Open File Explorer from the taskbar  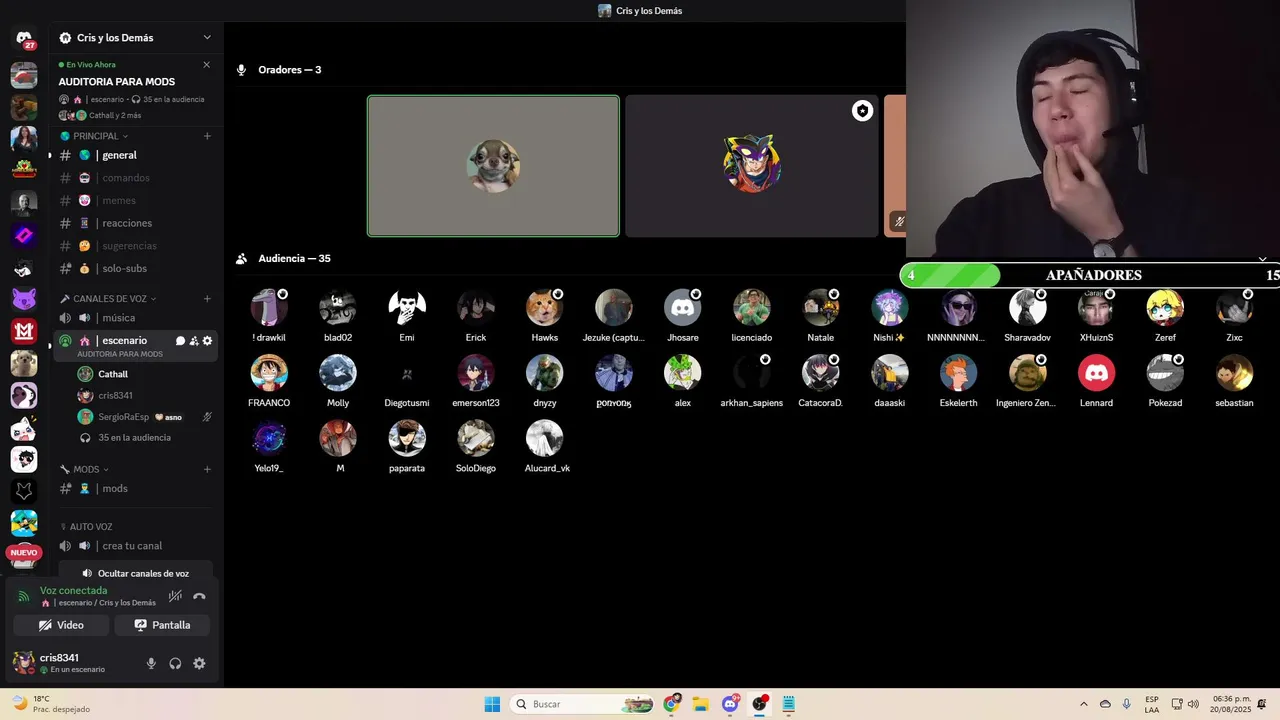pyautogui.click(x=701, y=704)
